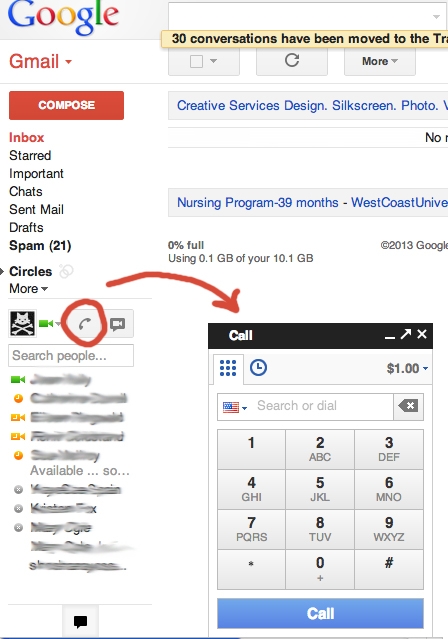Image resolution: width=448 pixels, height=639 pixels.
Task: Open the $1.00 credit balance dropdown
Action: (407, 368)
